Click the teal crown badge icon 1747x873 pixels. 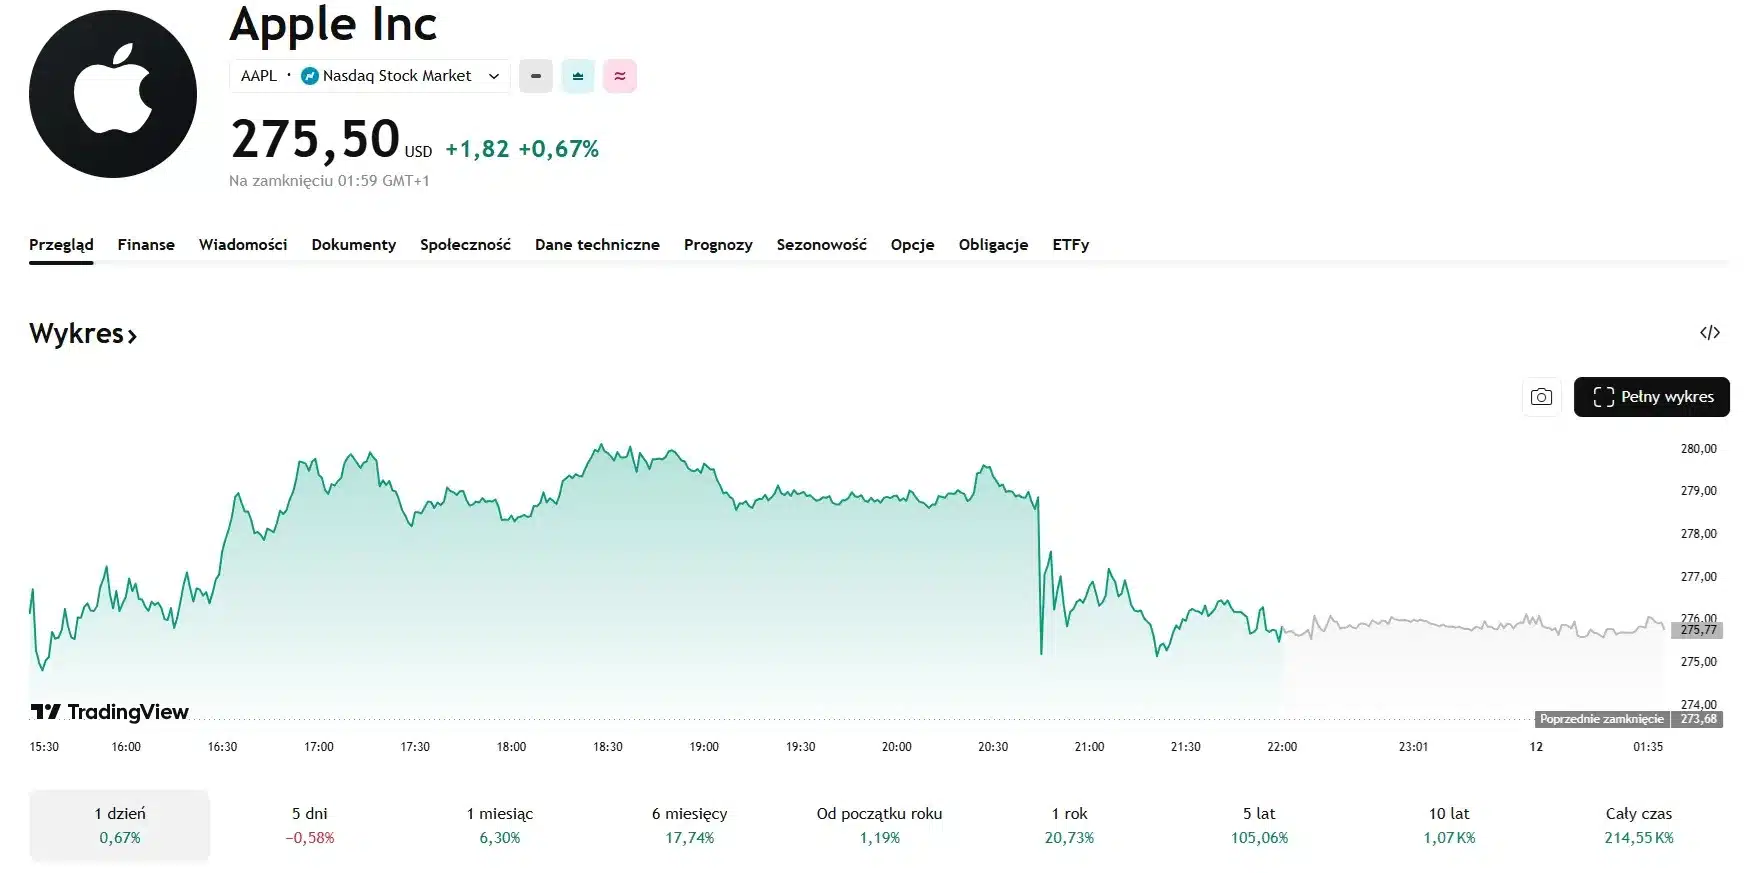(x=578, y=76)
